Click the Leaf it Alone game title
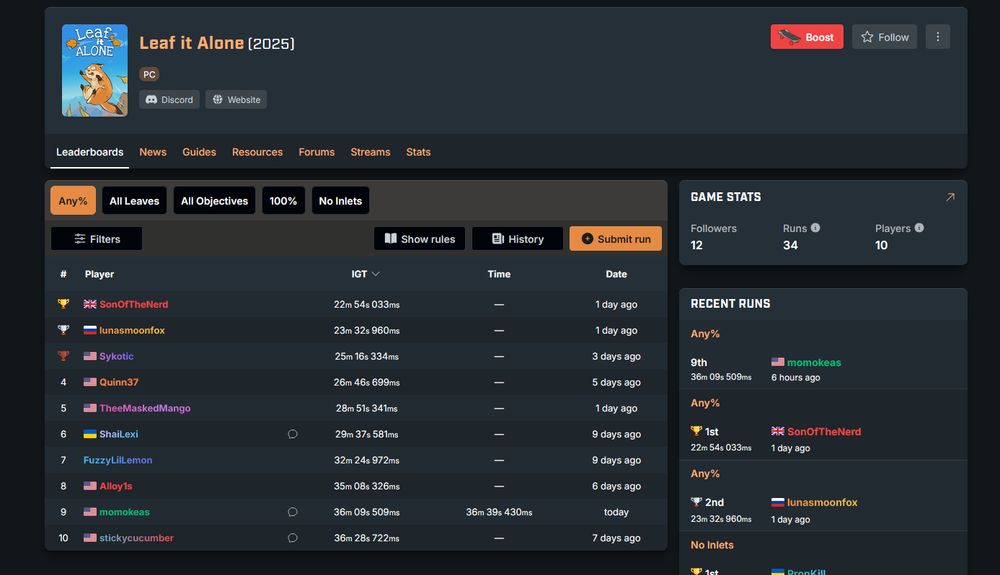This screenshot has height=575, width=1000. [x=191, y=43]
